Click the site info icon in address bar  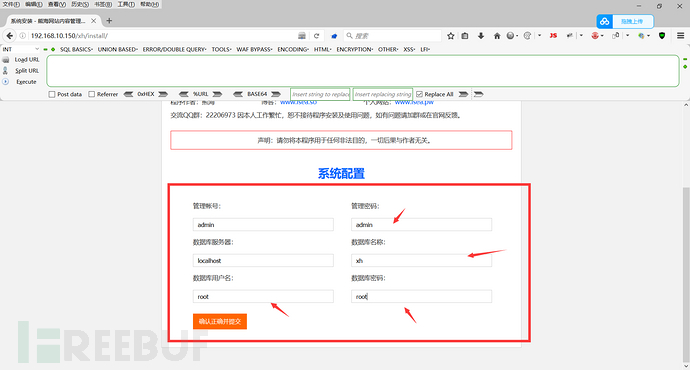tap(22, 36)
